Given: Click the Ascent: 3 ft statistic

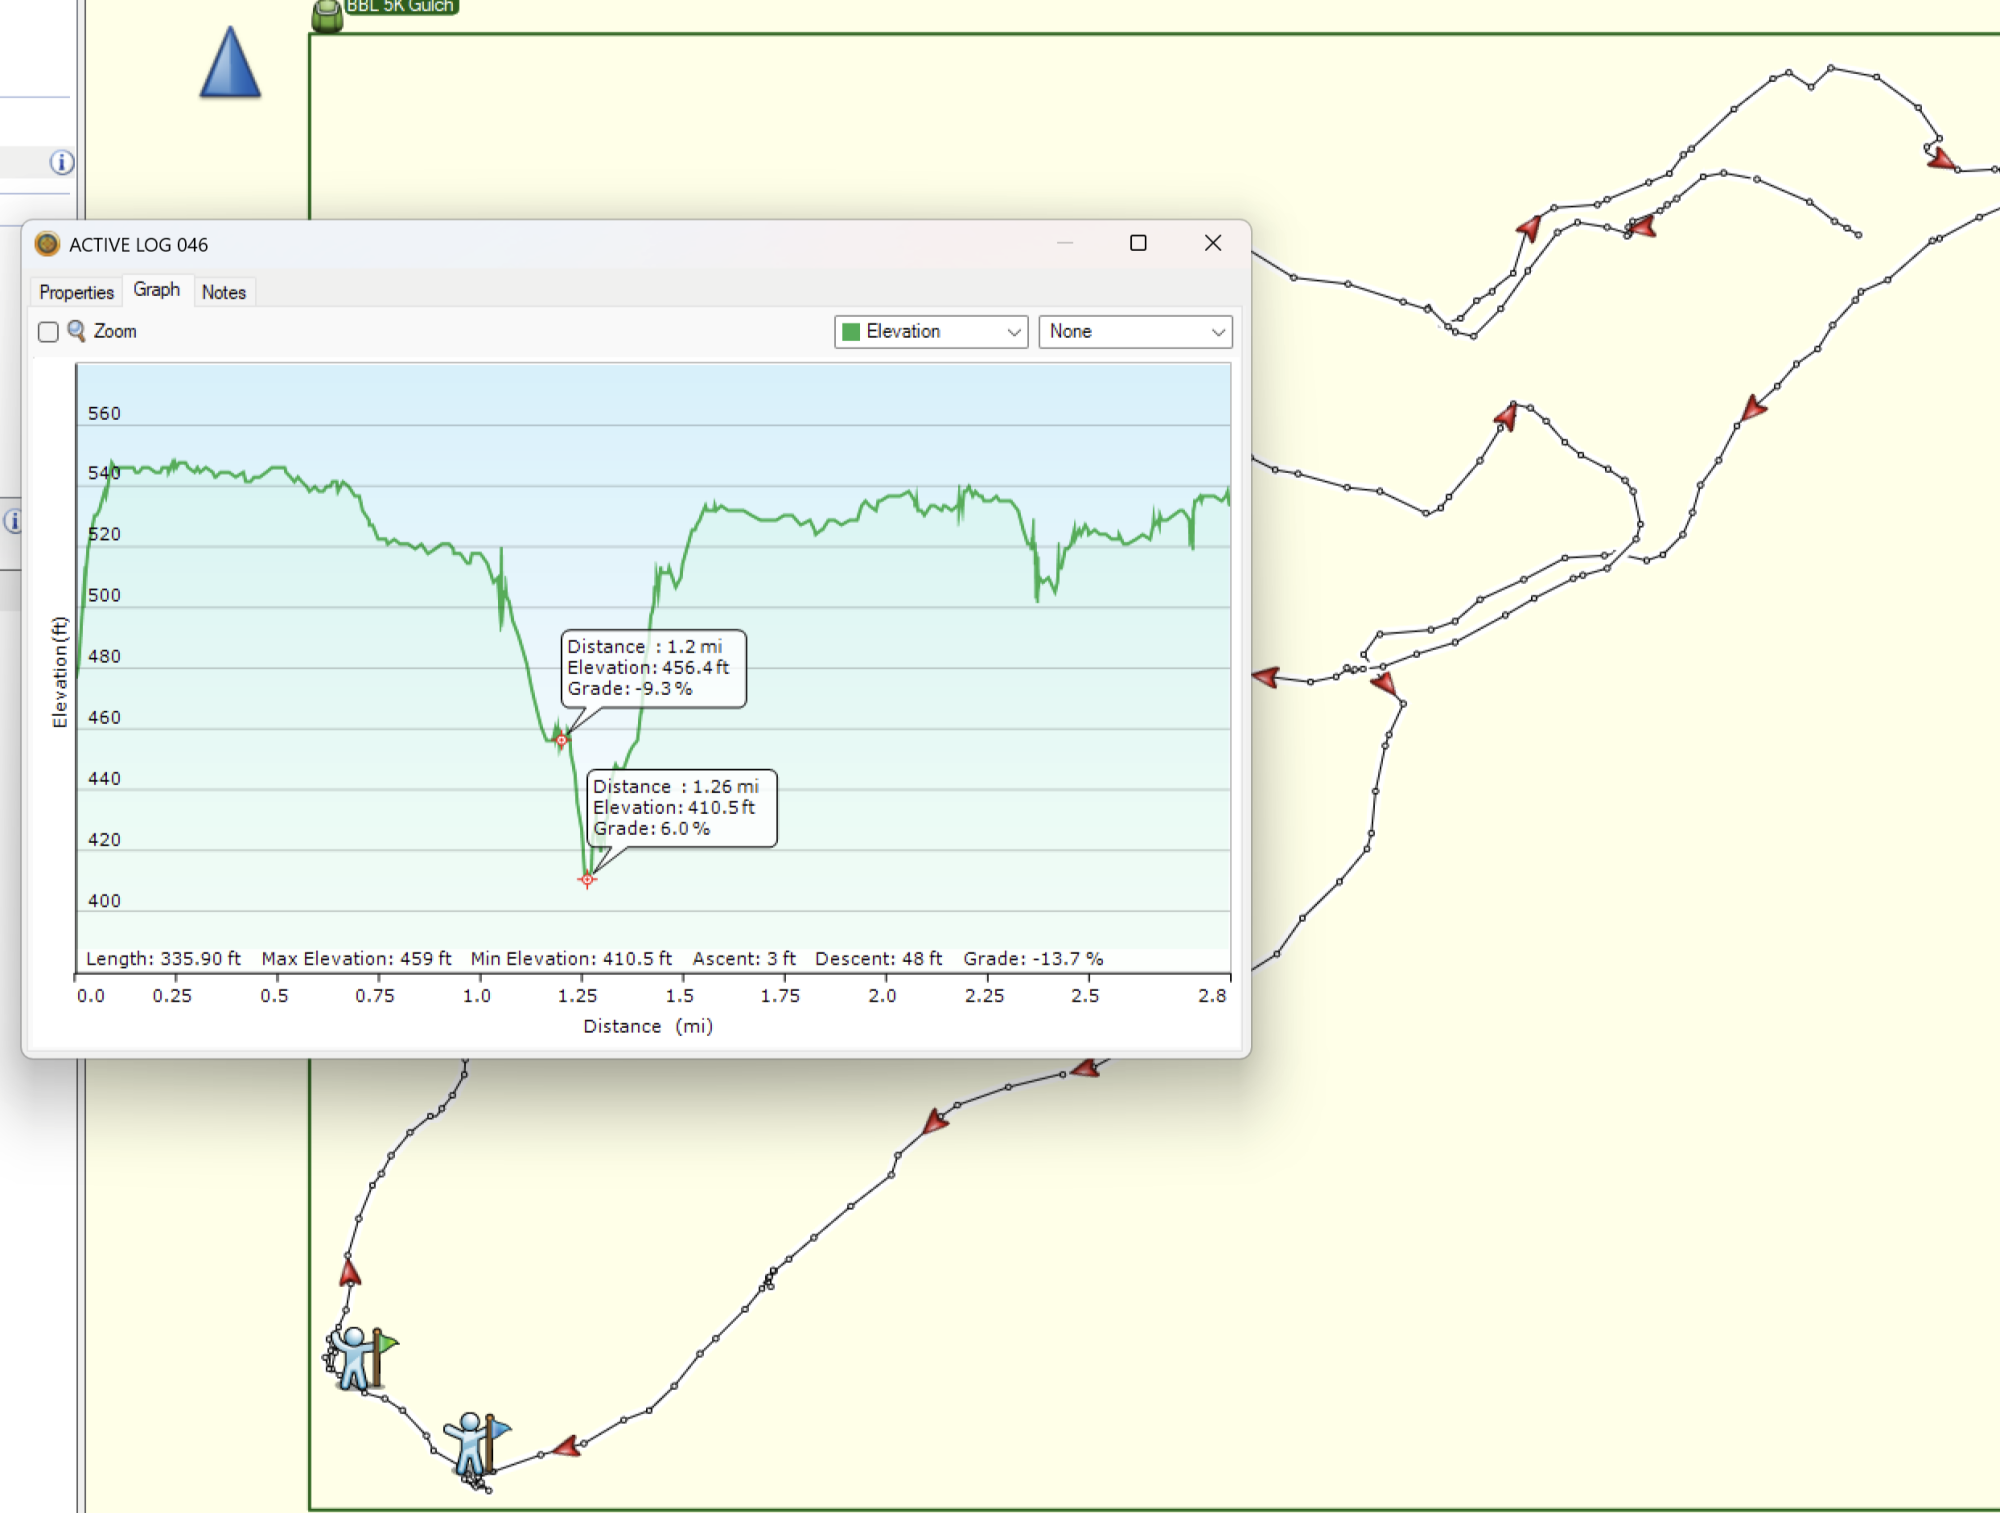Looking at the screenshot, I should point(744,958).
